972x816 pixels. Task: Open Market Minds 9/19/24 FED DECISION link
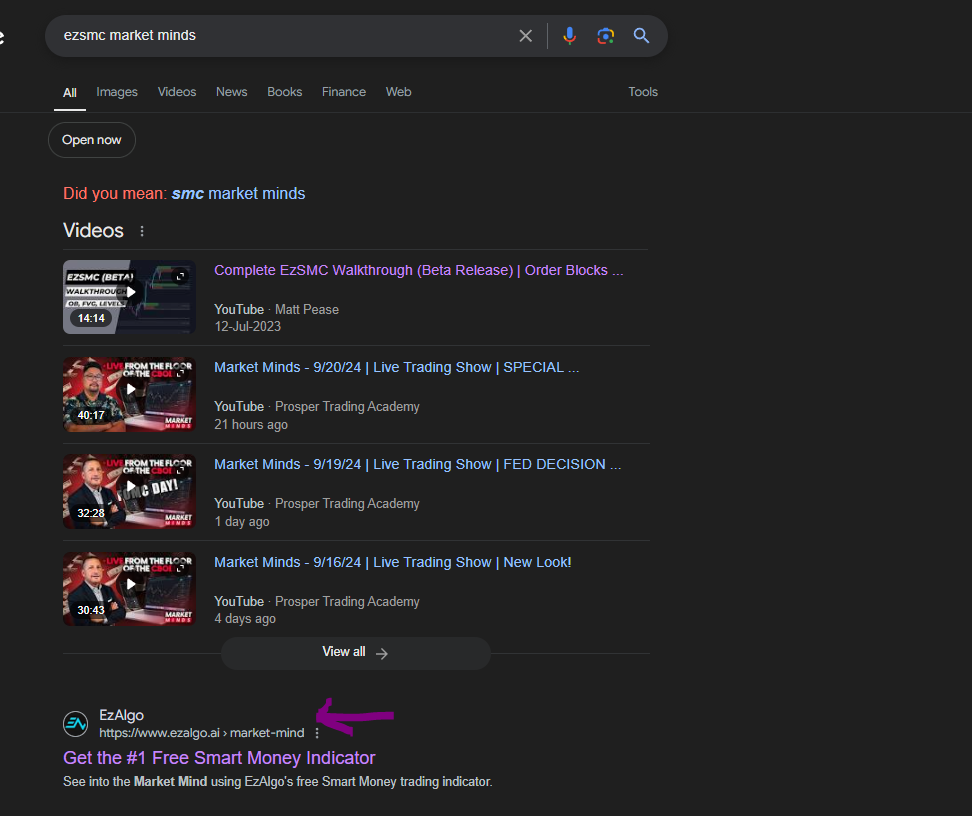[x=418, y=464]
